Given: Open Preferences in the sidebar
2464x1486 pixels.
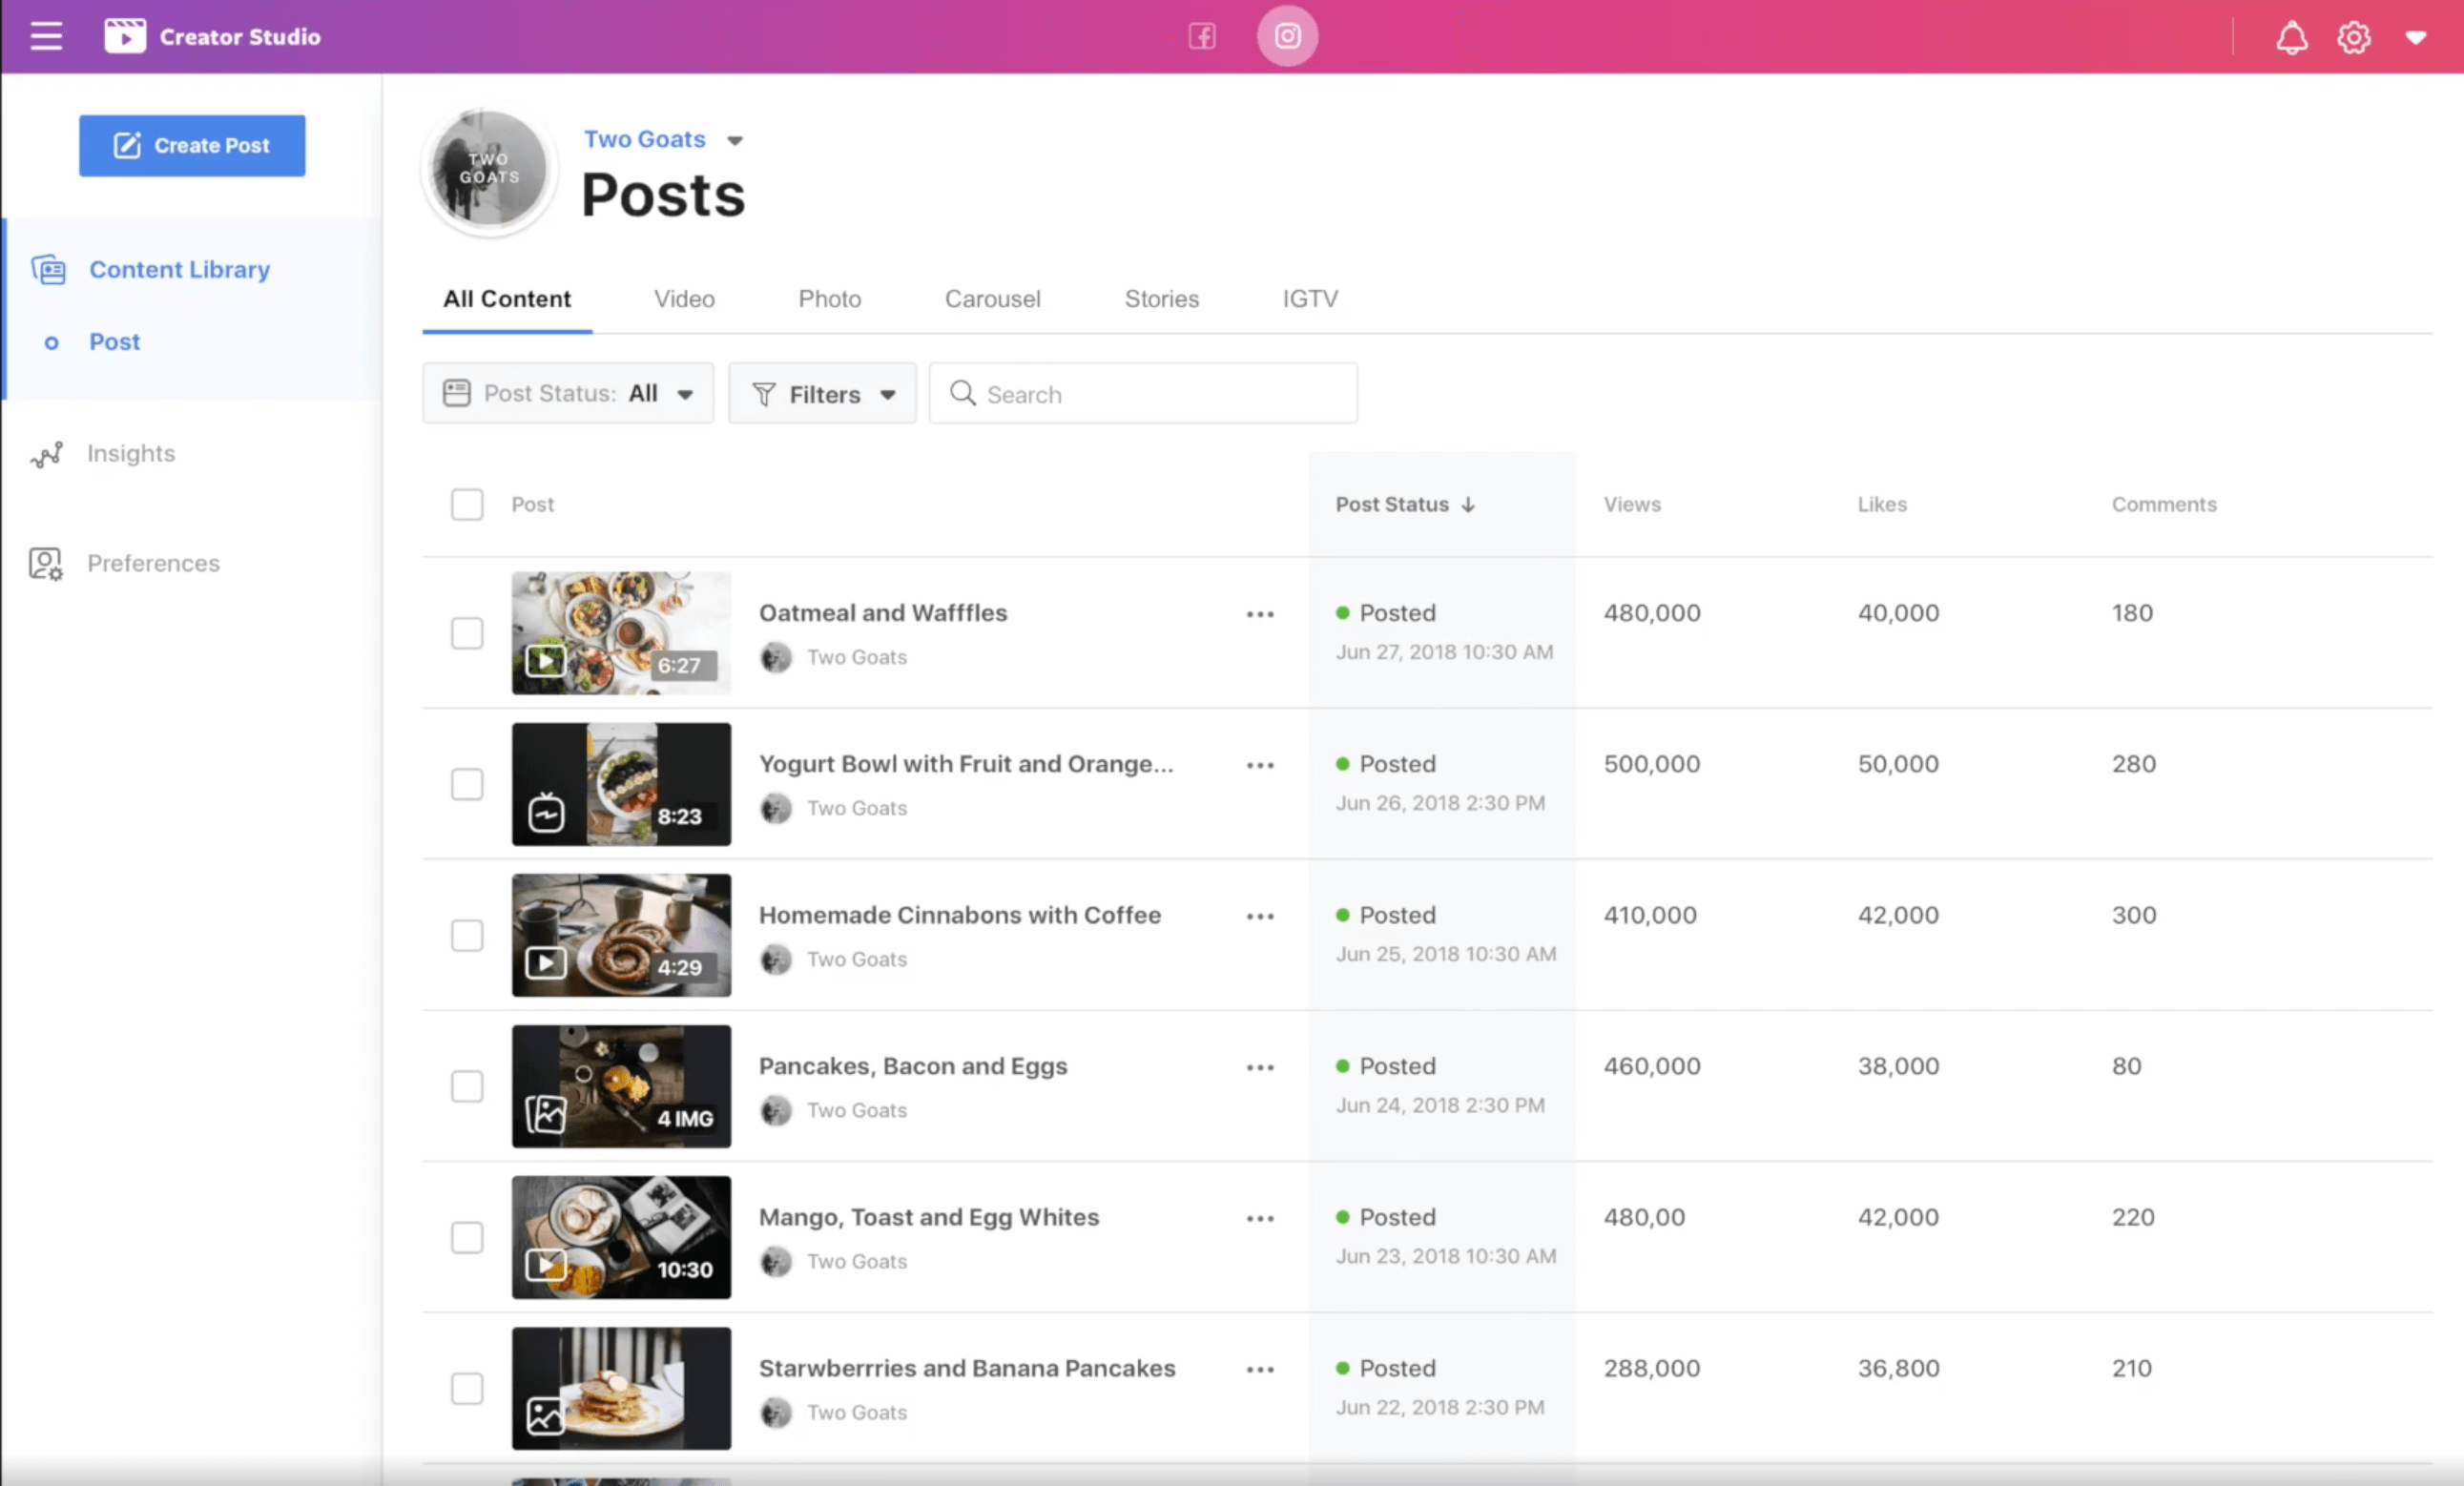Looking at the screenshot, I should click(153, 563).
